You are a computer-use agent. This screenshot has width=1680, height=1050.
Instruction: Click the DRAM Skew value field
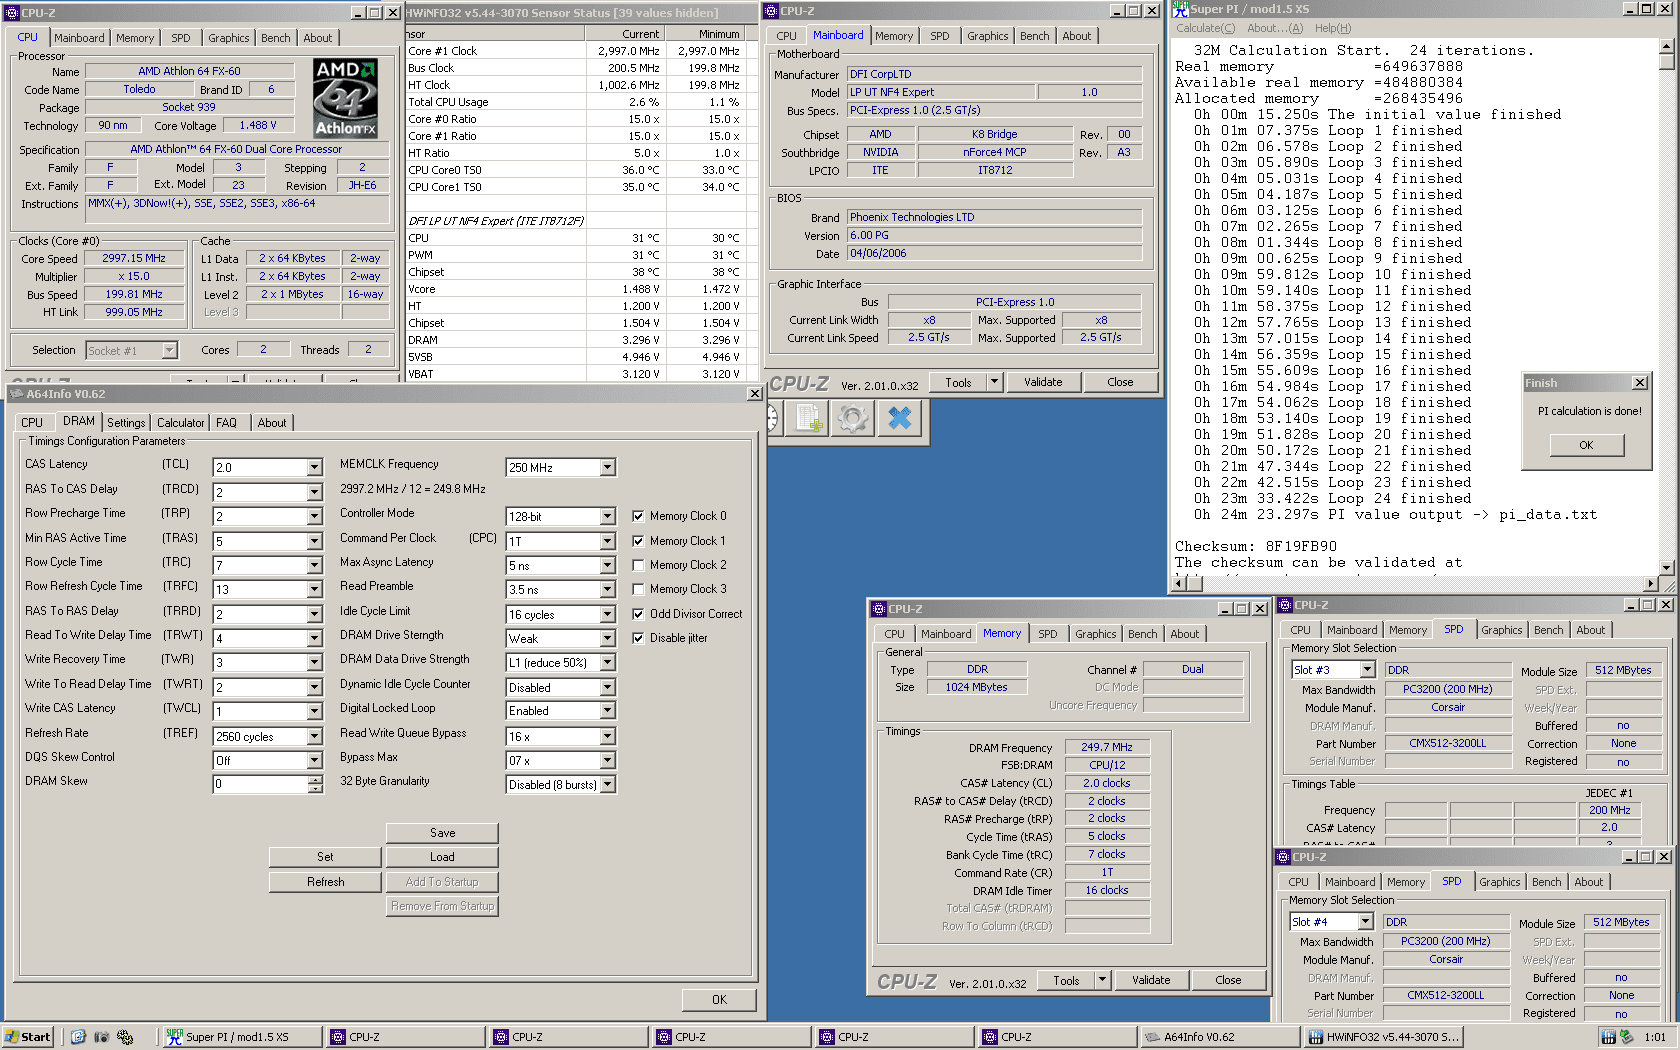pyautogui.click(x=260, y=785)
